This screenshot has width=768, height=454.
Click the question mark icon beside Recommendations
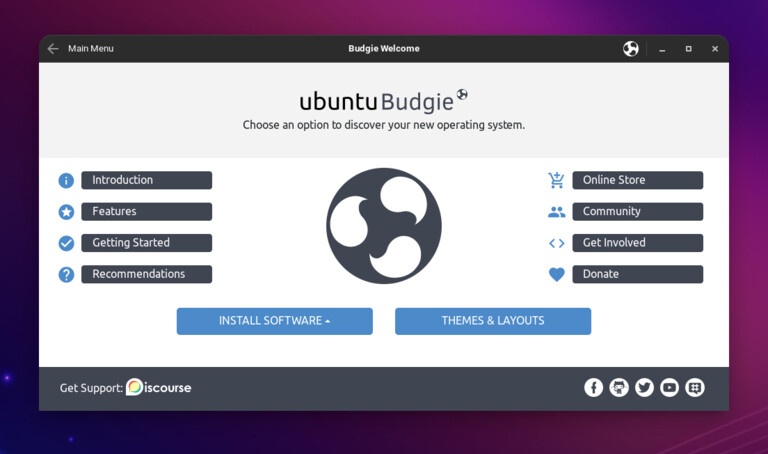[66, 274]
